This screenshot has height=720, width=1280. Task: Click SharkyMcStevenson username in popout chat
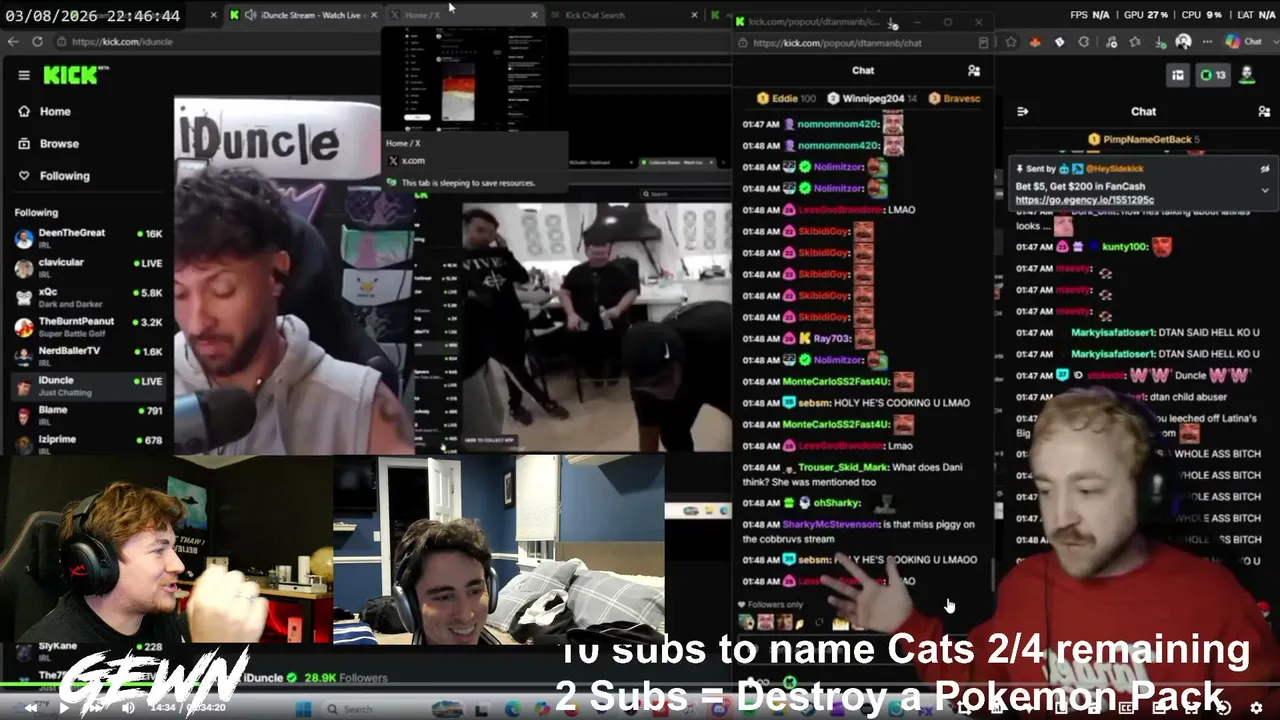[x=832, y=524]
